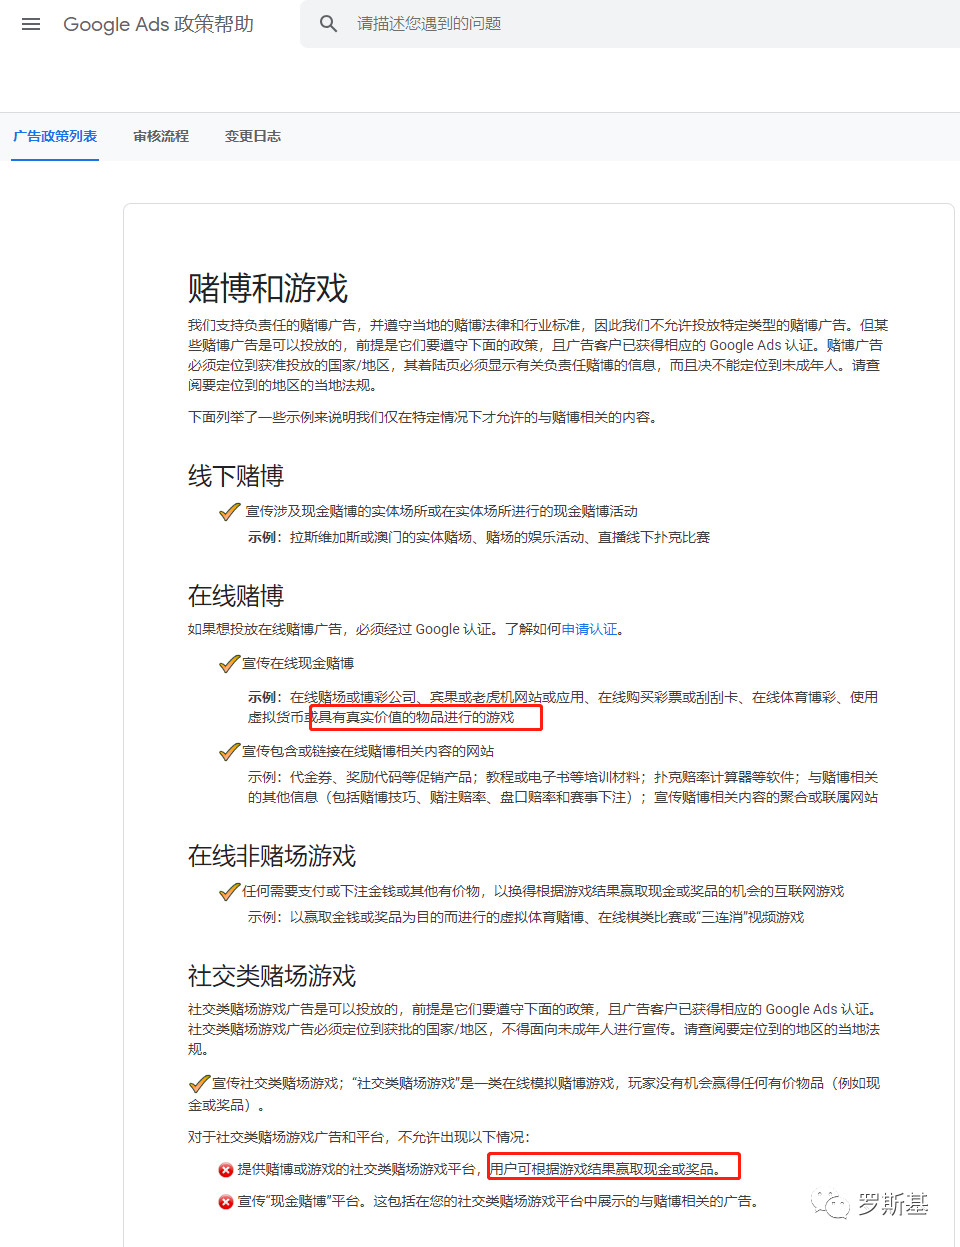Click the 在线赌博 section heading
960x1247 pixels.
point(236,596)
